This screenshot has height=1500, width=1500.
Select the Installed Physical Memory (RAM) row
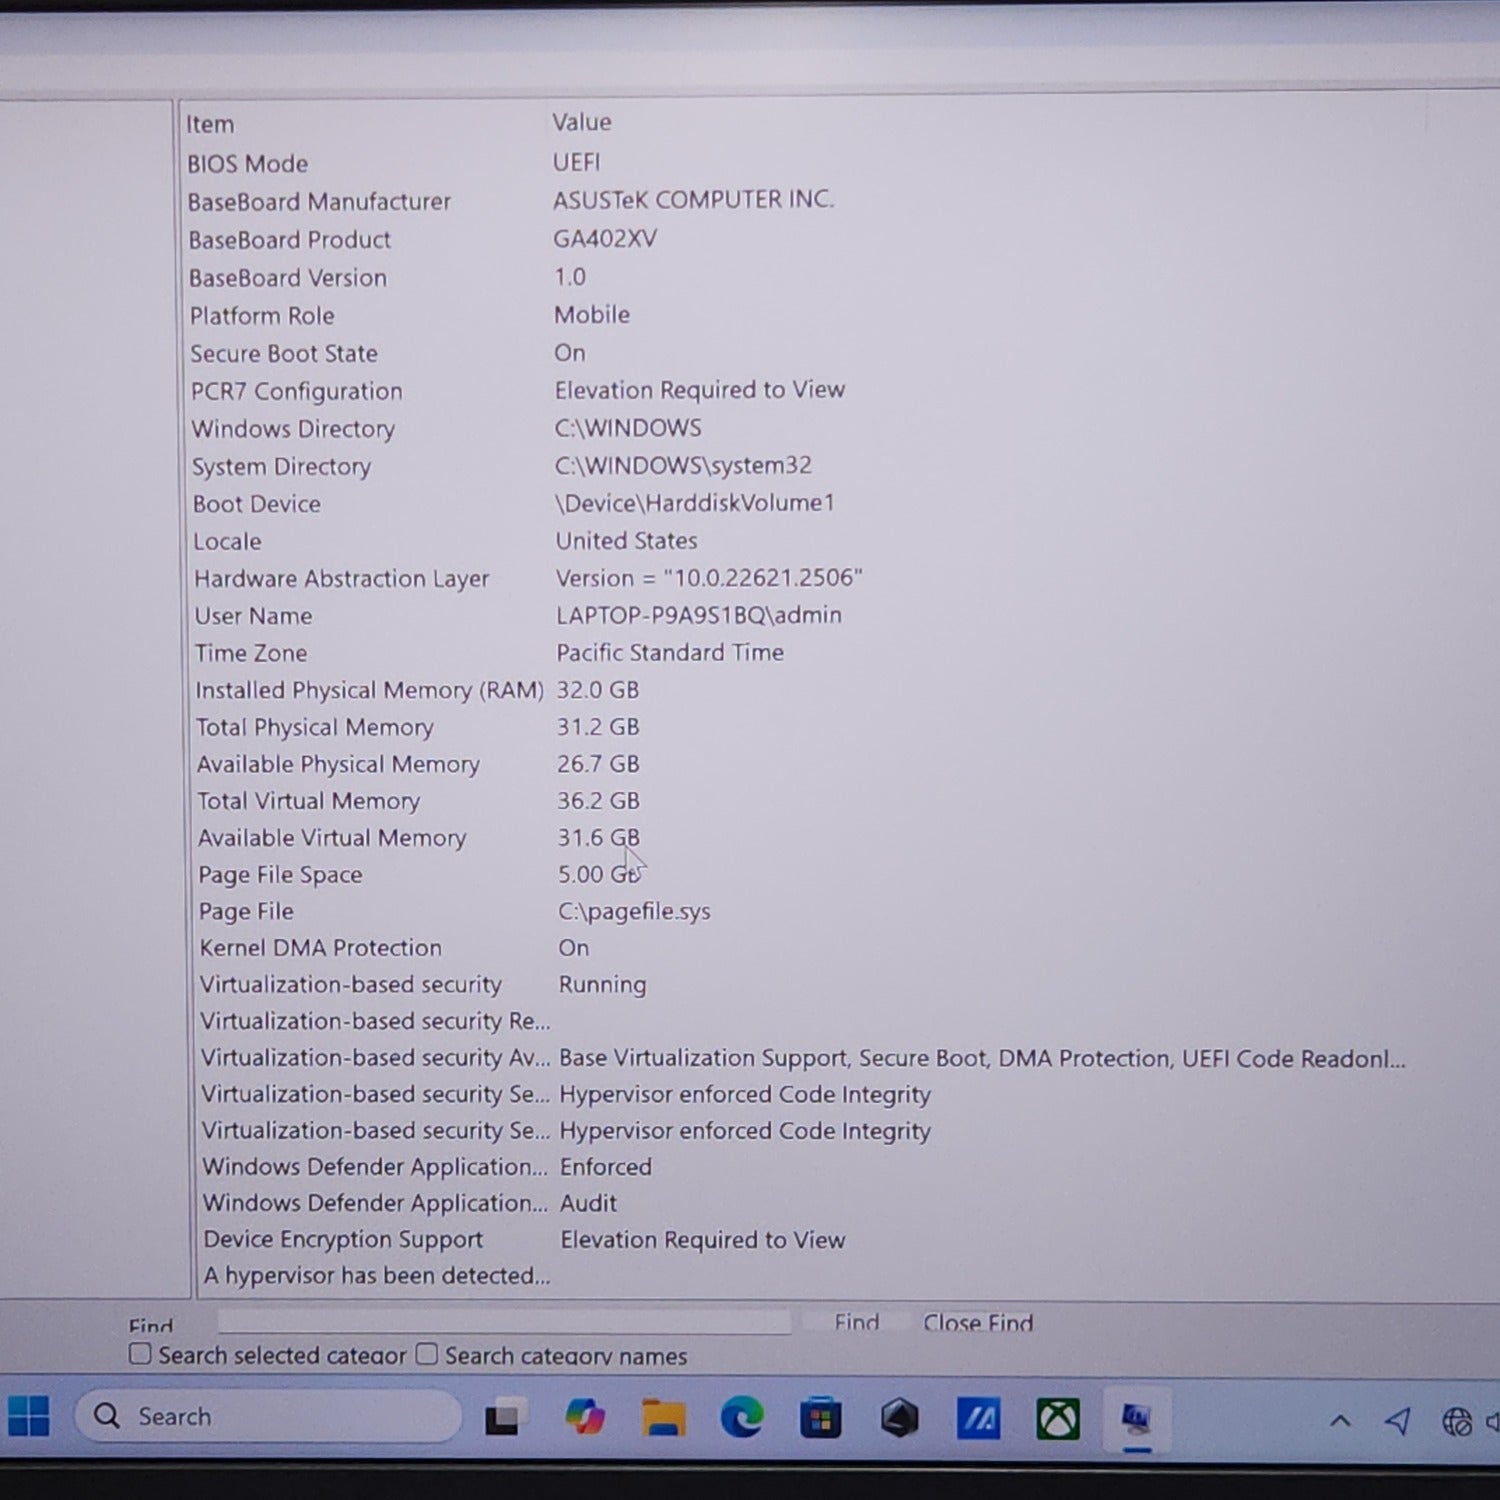[x=369, y=690]
